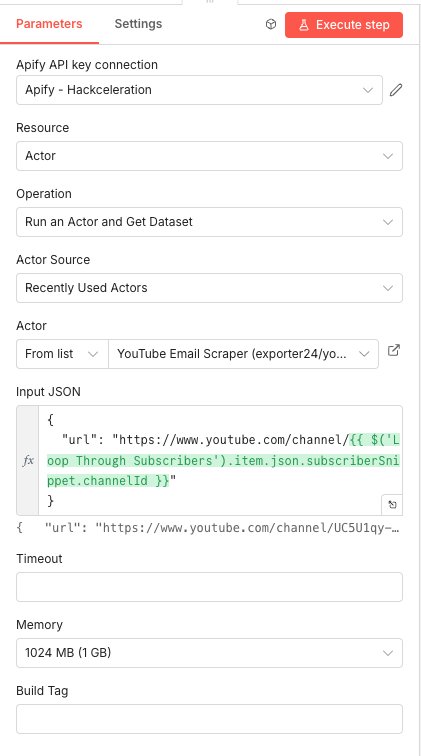This screenshot has width=421, height=756.
Task: Focus the Build Tag input field
Action: 209,719
